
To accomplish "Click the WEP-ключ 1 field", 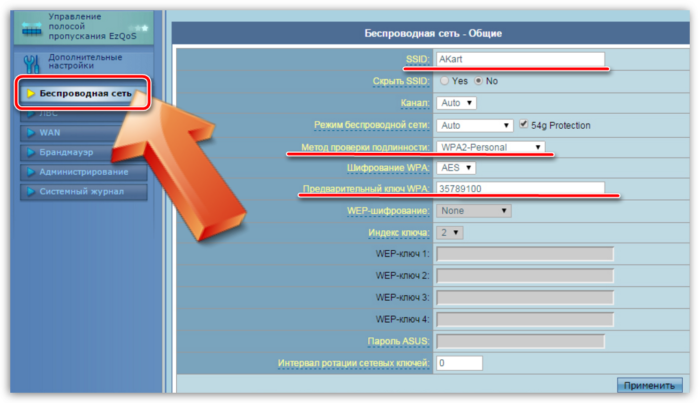I will 525,254.
